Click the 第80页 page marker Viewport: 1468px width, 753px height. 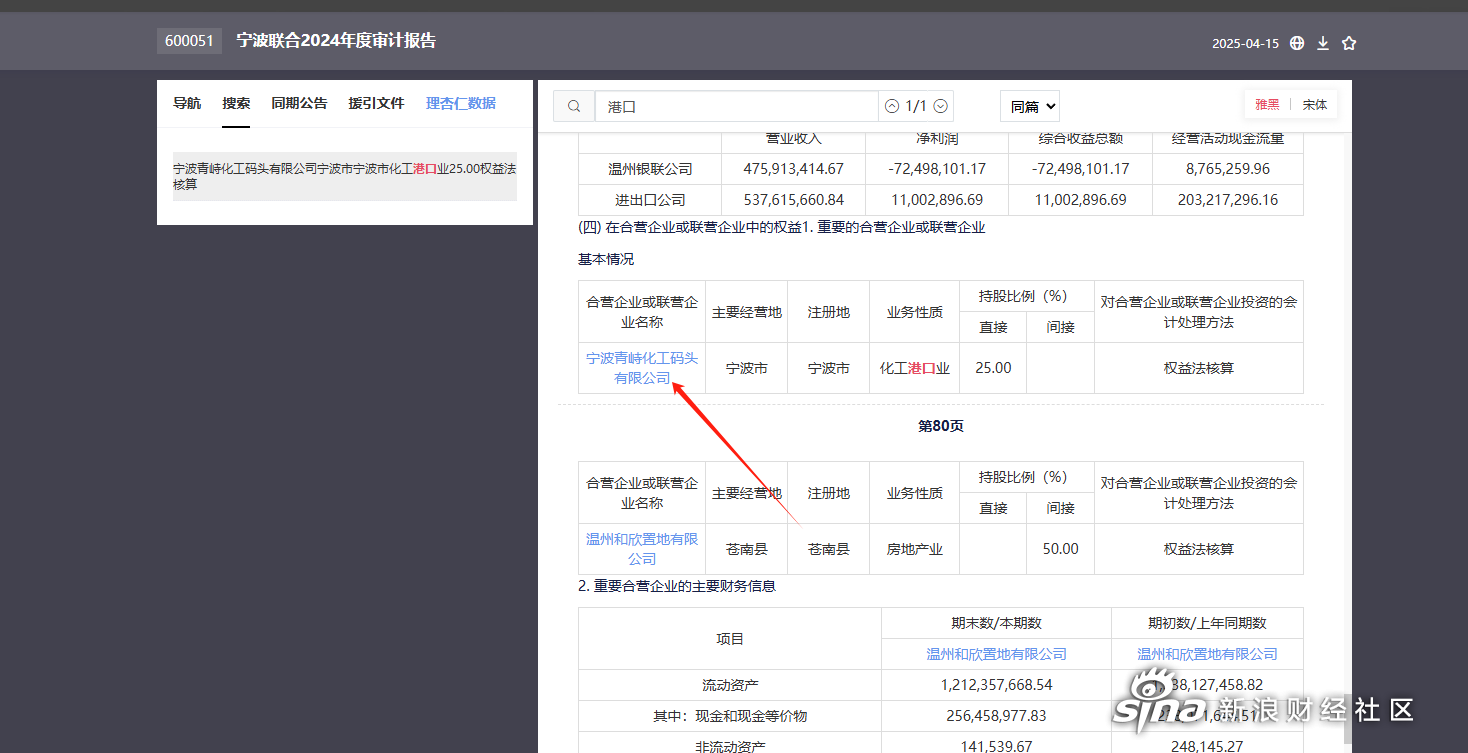pyautogui.click(x=941, y=426)
